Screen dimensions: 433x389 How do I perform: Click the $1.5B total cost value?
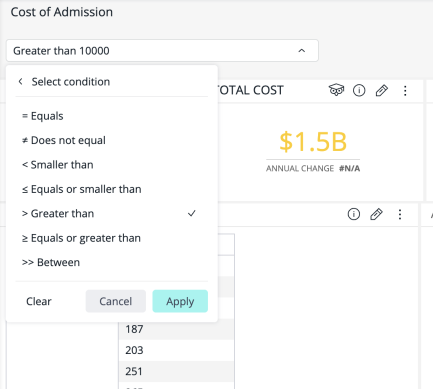coord(313,142)
